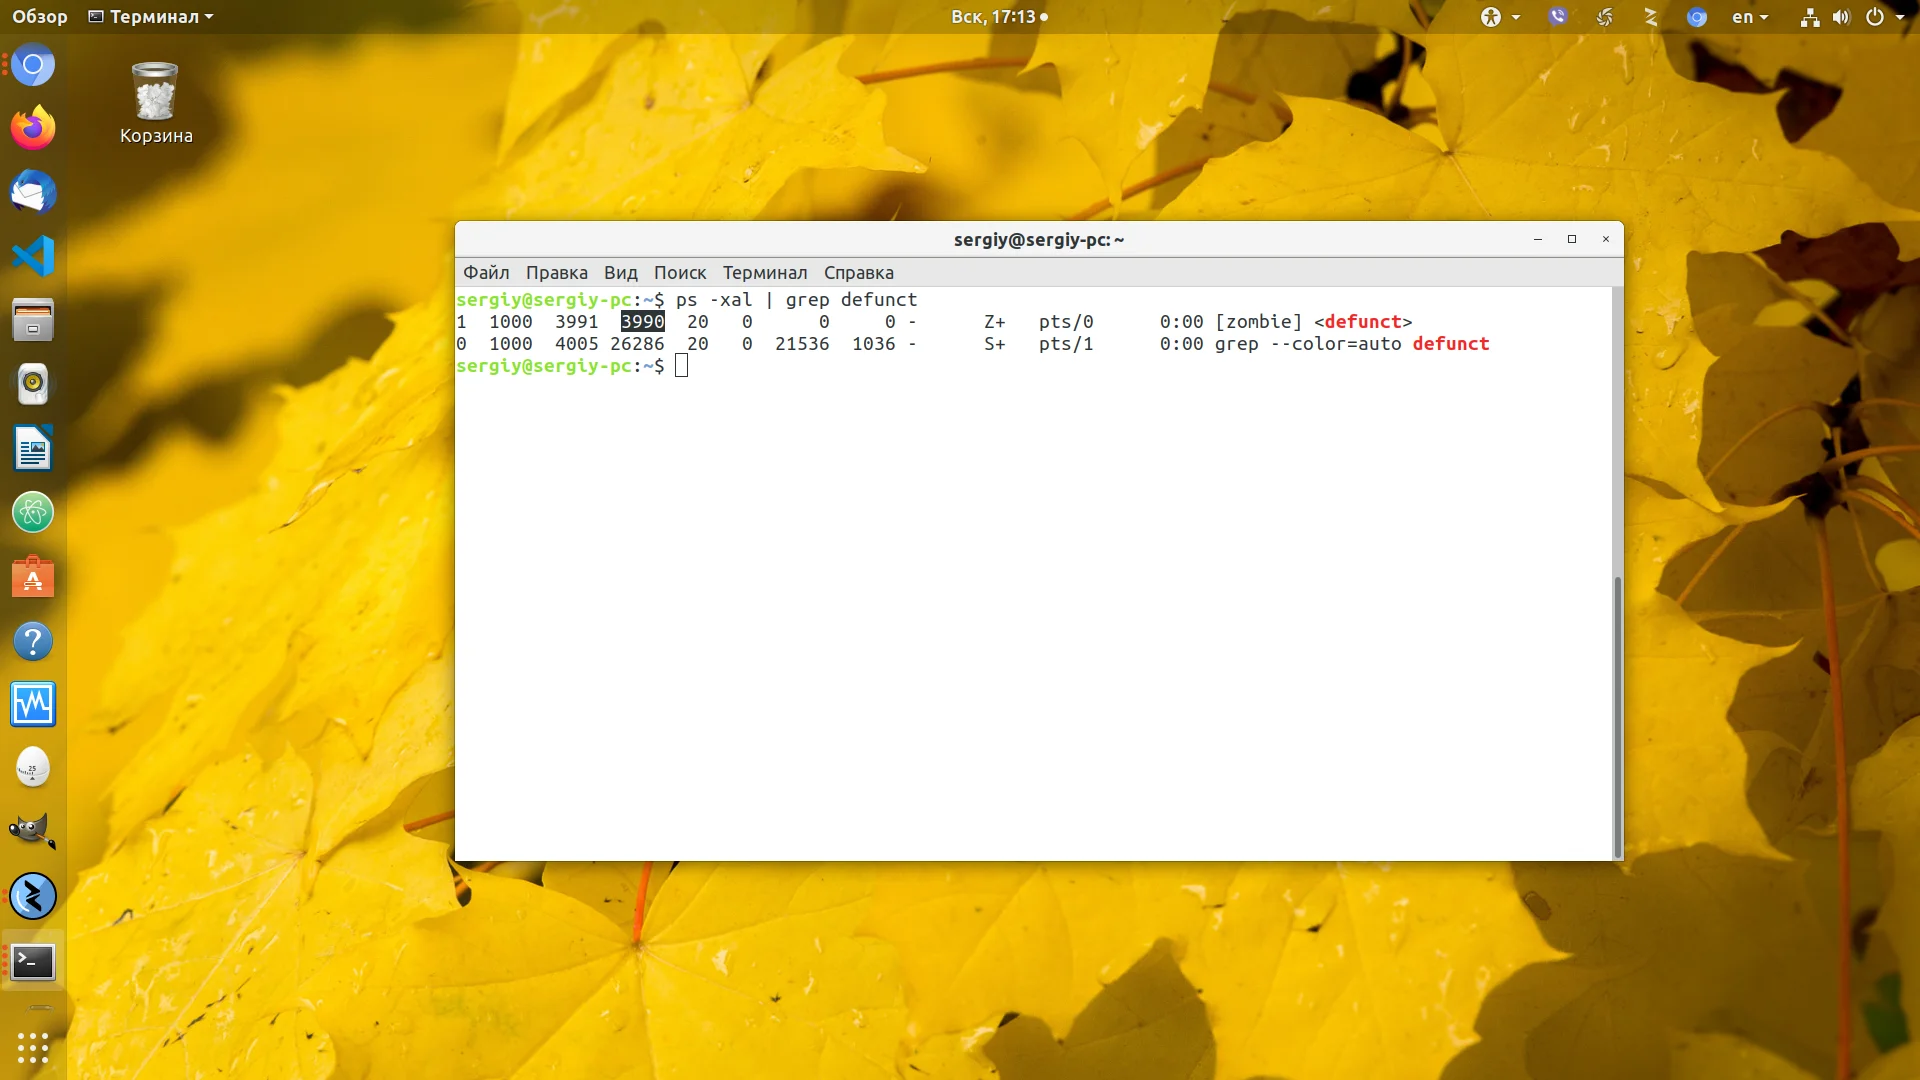Expand the Терминал app menu
1920x1080 pixels.
point(151,17)
